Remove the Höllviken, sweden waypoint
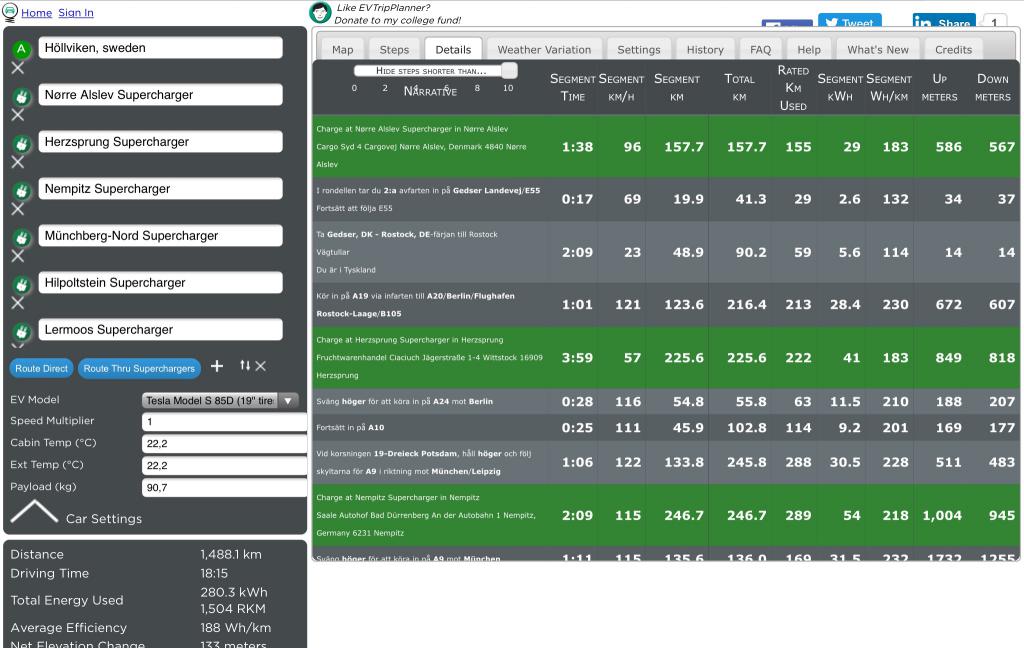The image size is (1024, 648). click(x=18, y=68)
